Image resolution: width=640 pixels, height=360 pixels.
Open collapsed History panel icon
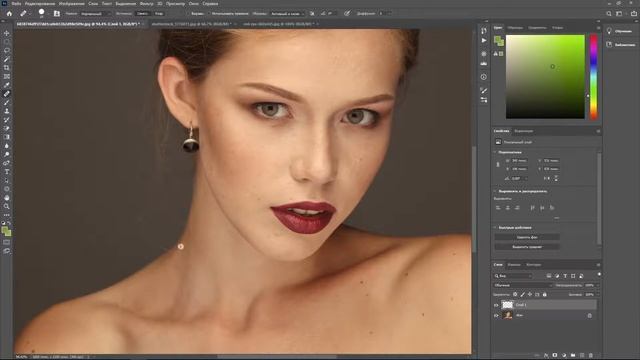484,31
